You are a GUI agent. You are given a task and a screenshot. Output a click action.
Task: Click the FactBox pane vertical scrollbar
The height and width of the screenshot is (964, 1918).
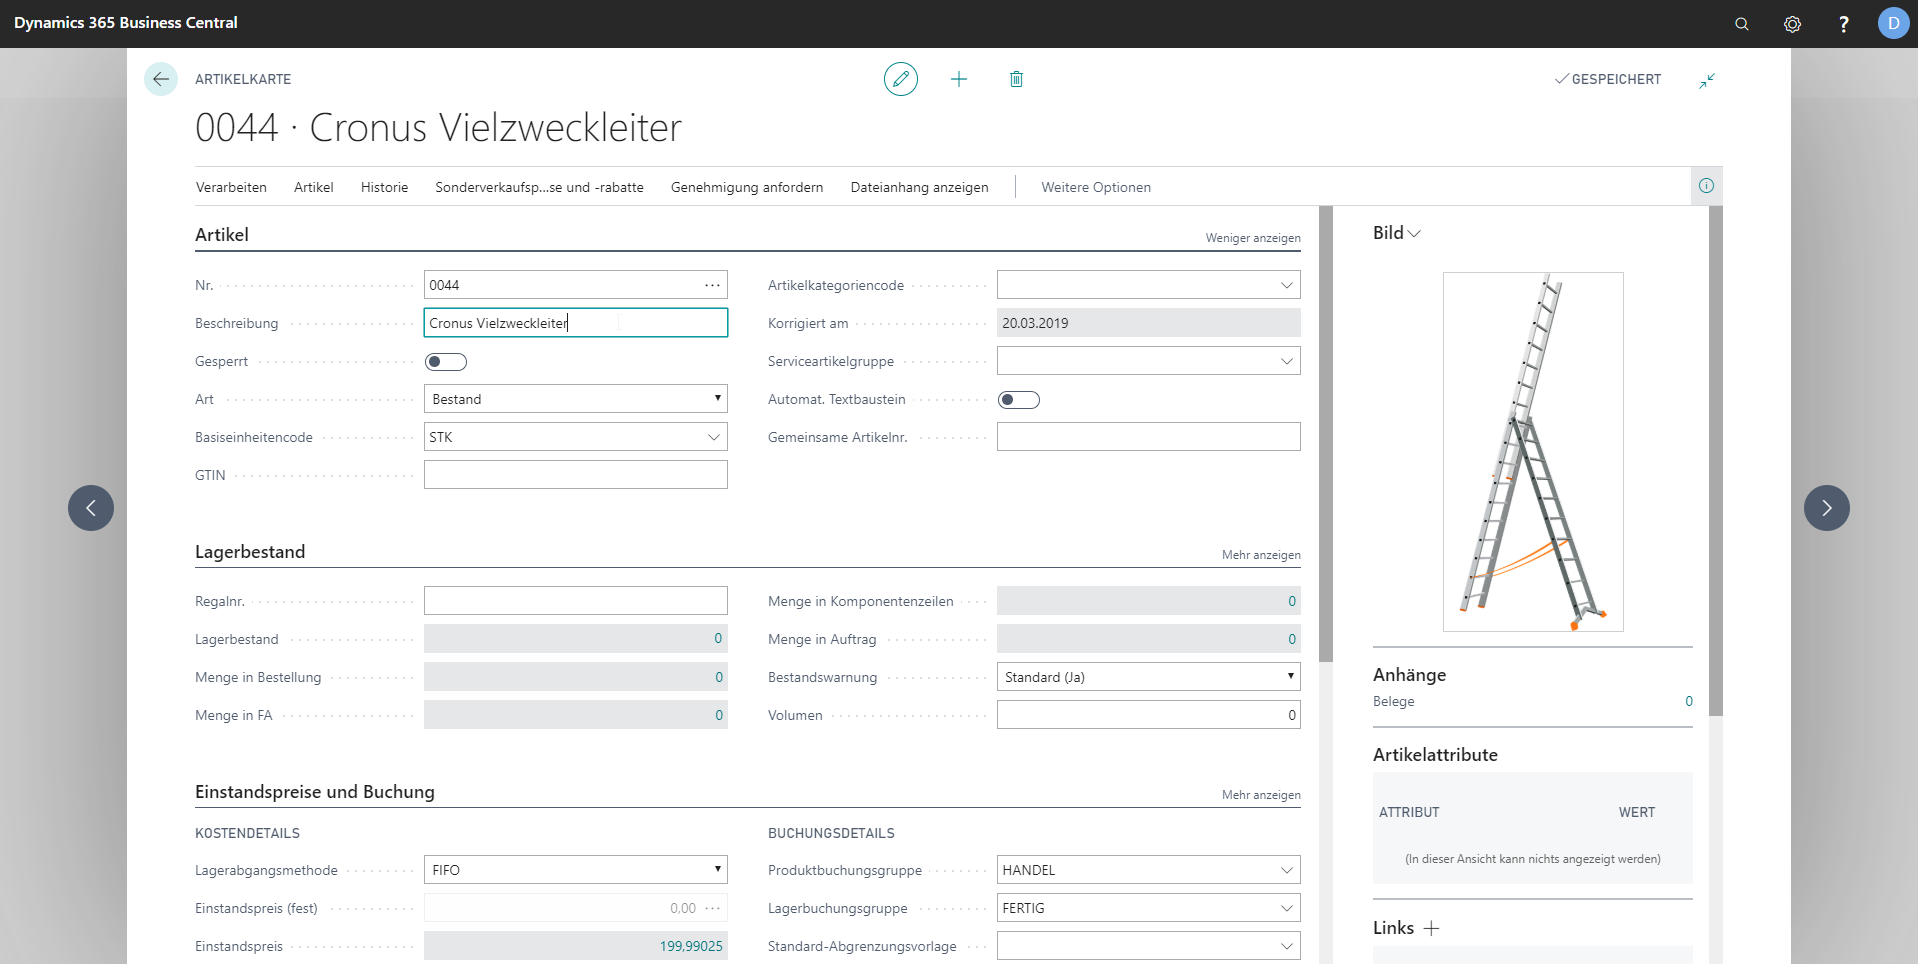point(1716,461)
